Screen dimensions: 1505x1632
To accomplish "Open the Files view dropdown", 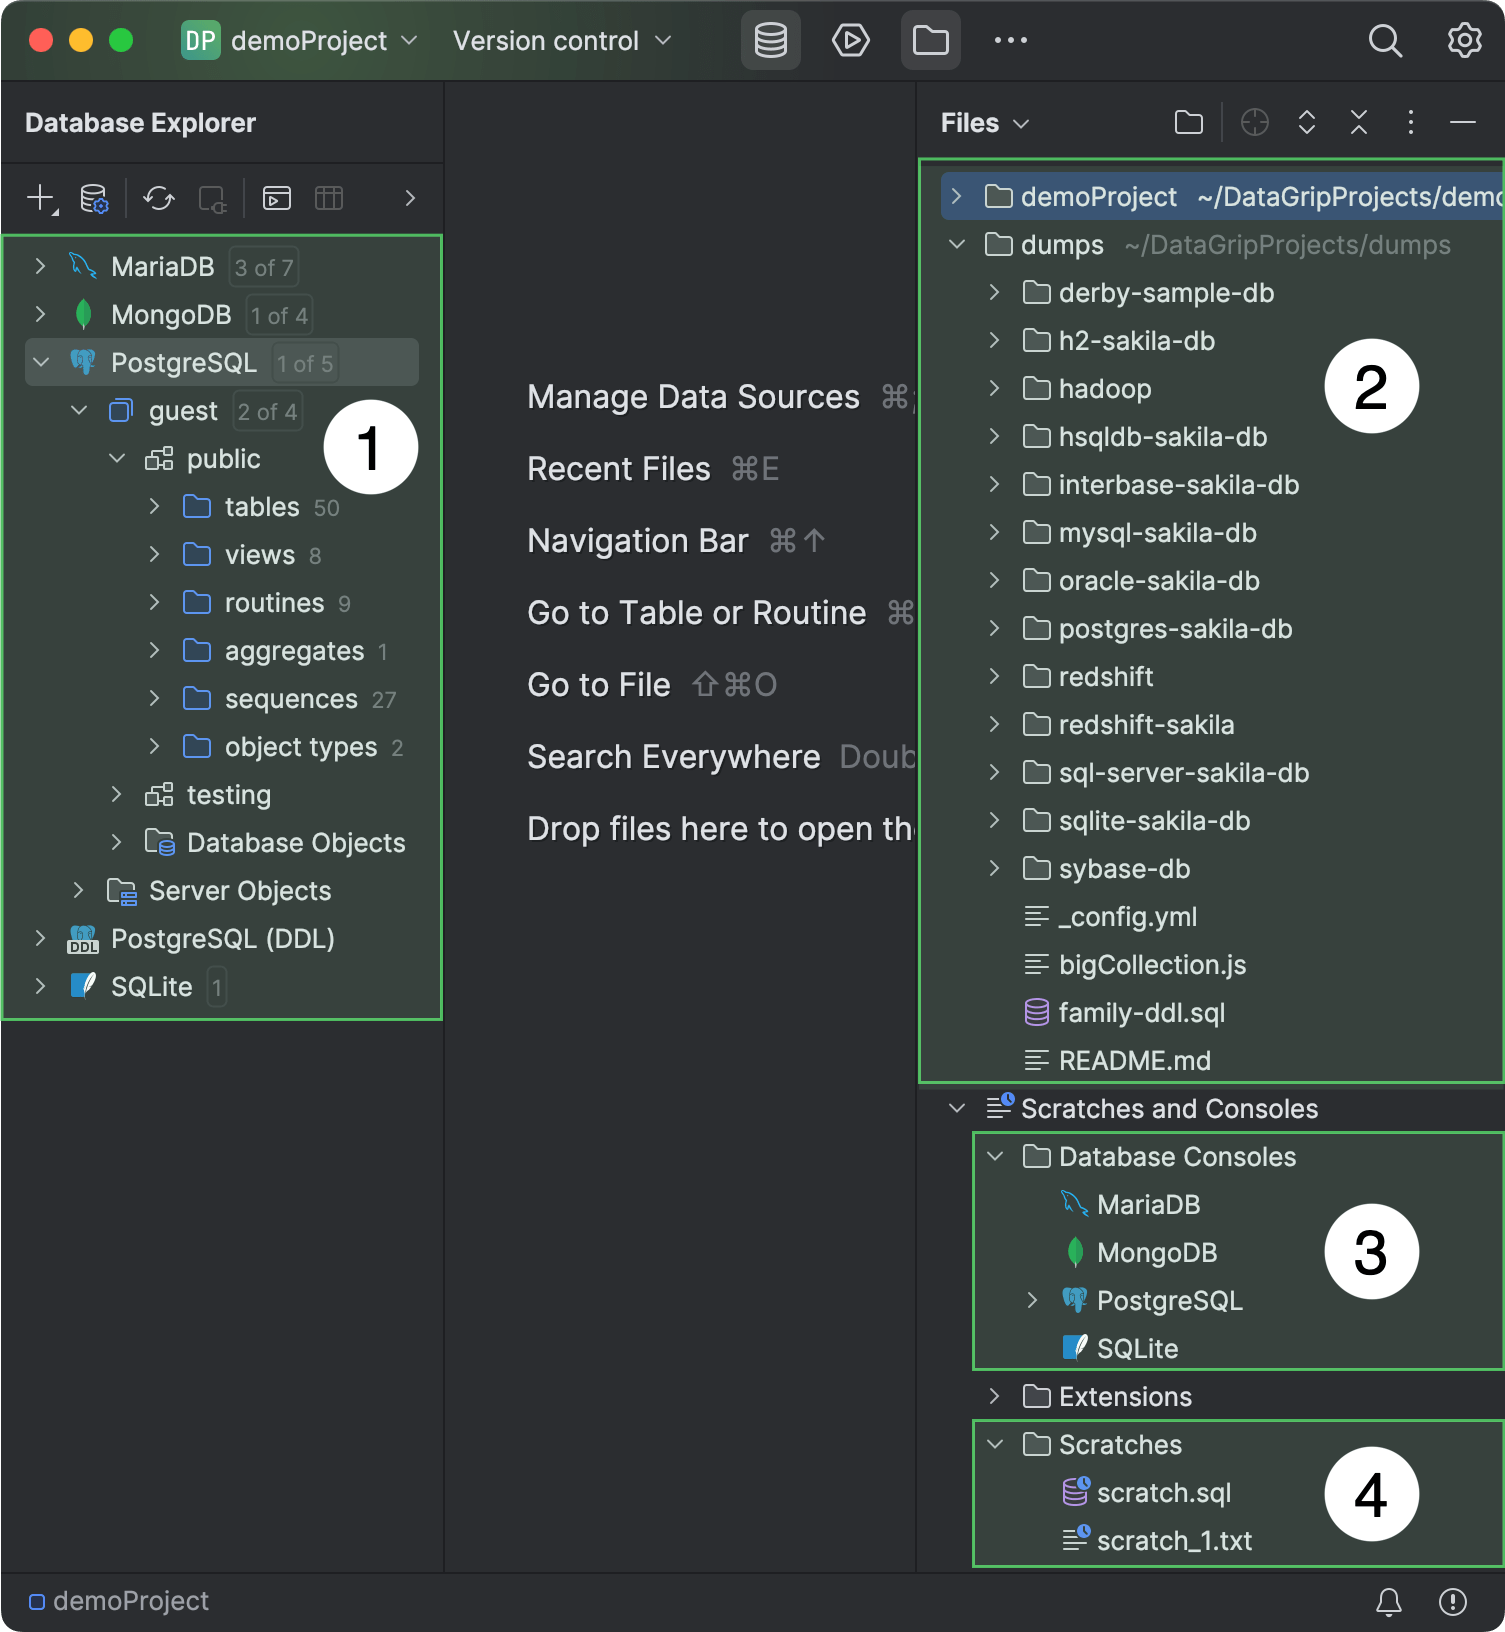I will (x=984, y=123).
